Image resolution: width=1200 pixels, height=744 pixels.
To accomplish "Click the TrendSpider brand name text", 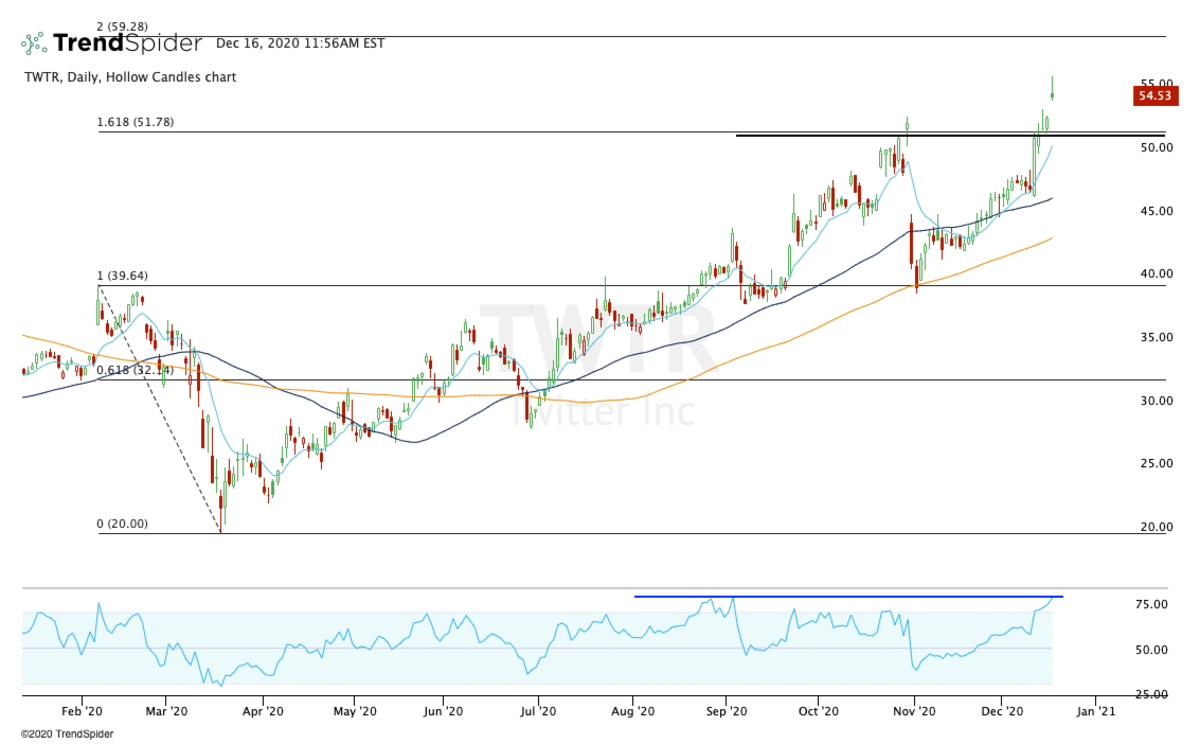I will 128,43.
